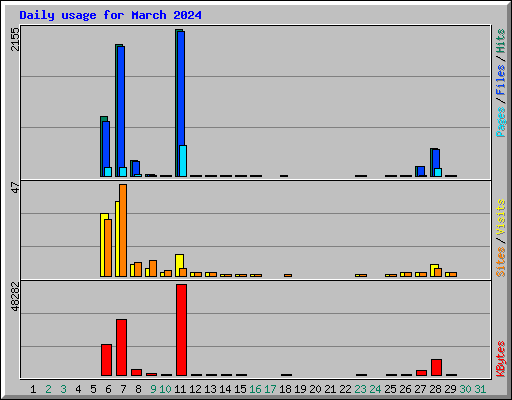Image resolution: width=512 pixels, height=400 pixels.
Task: Click the green day 2 axis label
Action: 48,389
